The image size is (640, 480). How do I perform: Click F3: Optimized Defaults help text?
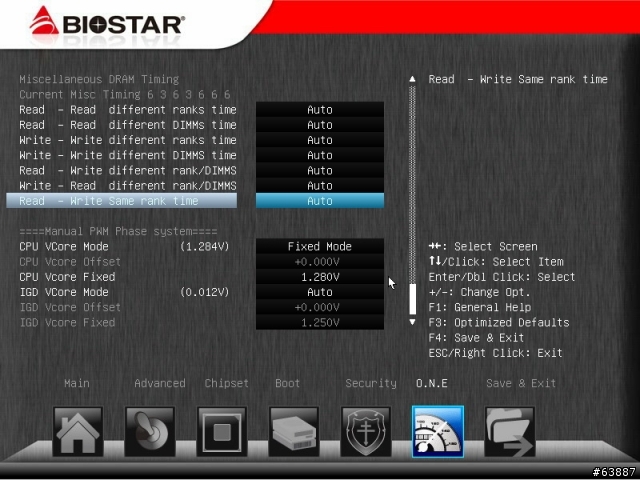pos(499,322)
